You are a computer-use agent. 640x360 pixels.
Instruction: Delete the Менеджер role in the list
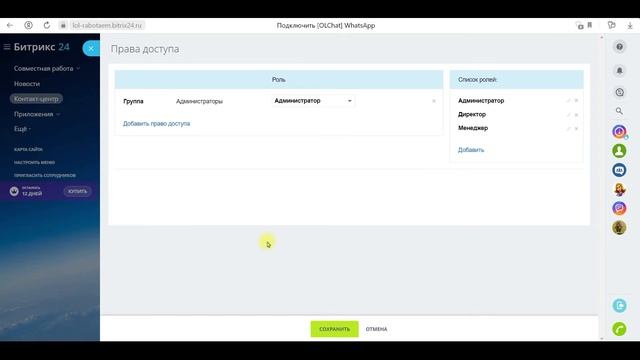[576, 129]
